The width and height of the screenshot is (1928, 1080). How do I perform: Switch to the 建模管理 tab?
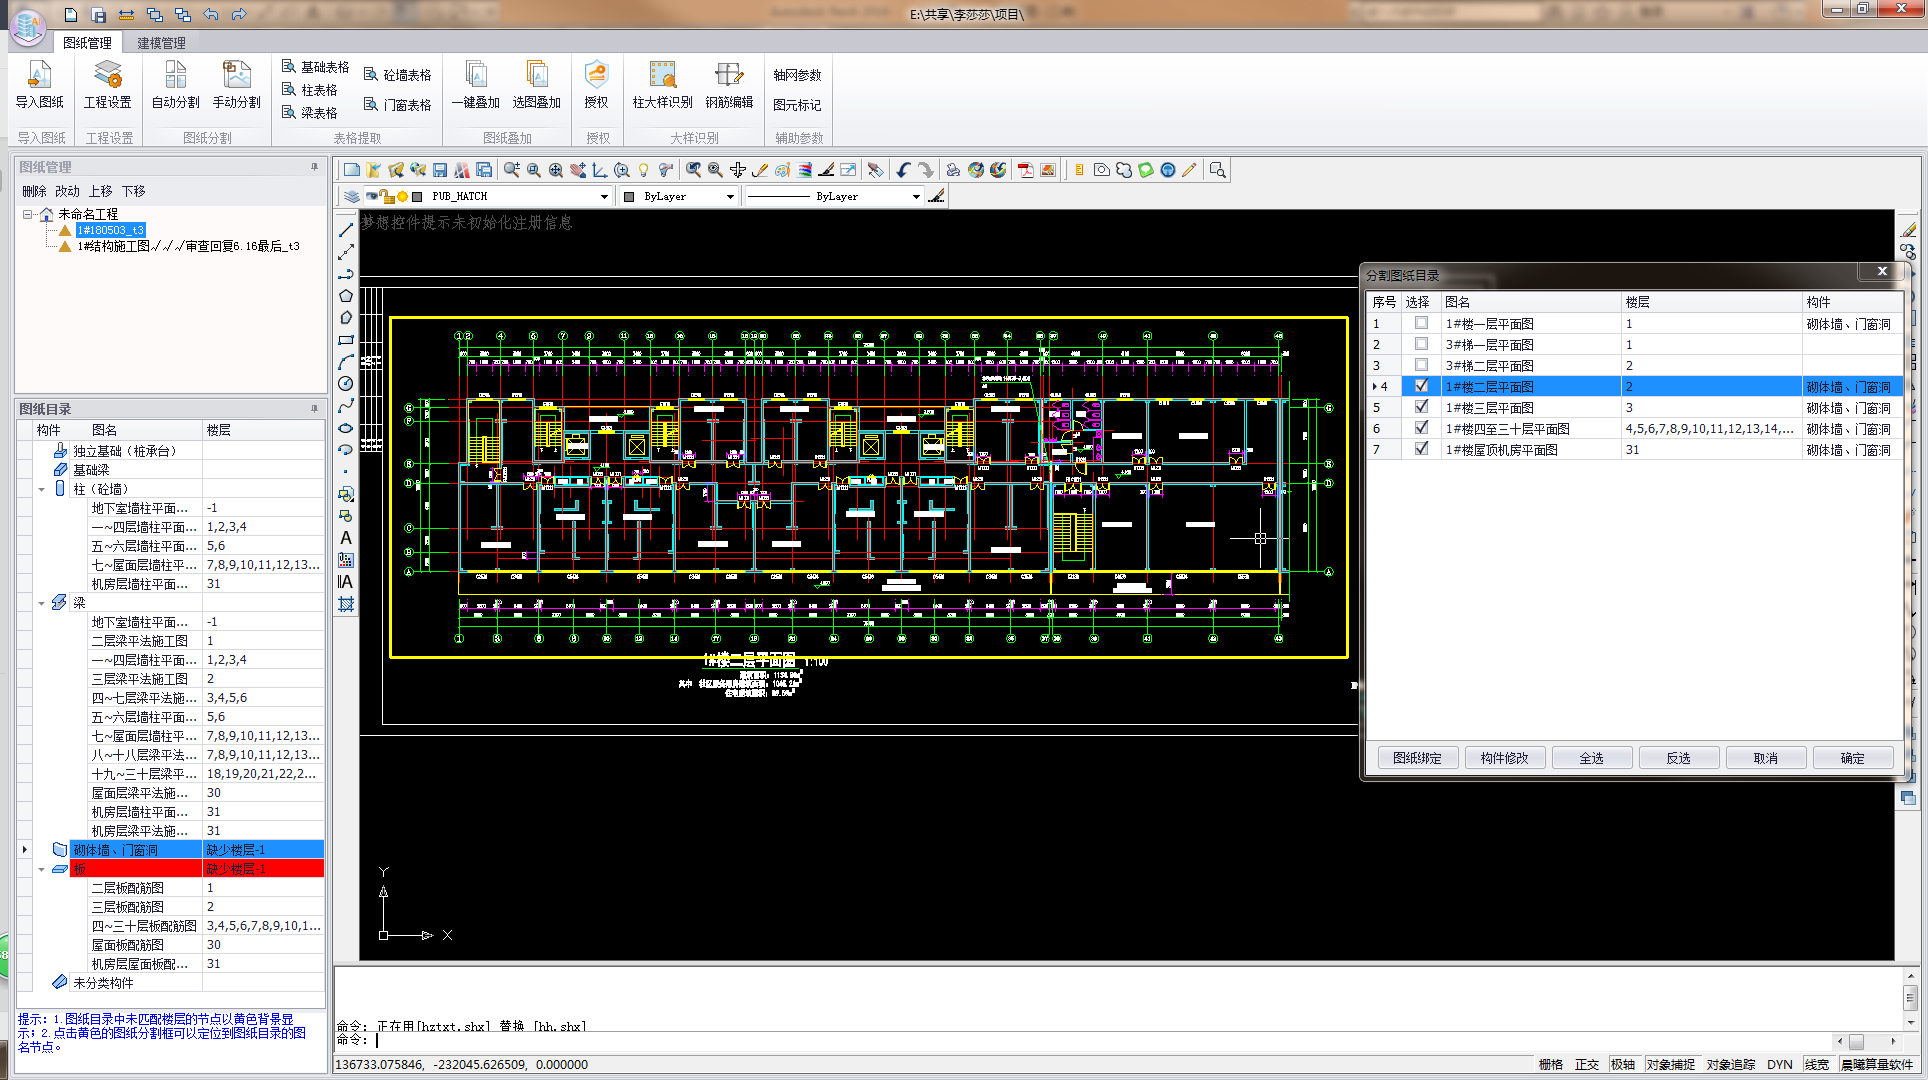(x=161, y=43)
